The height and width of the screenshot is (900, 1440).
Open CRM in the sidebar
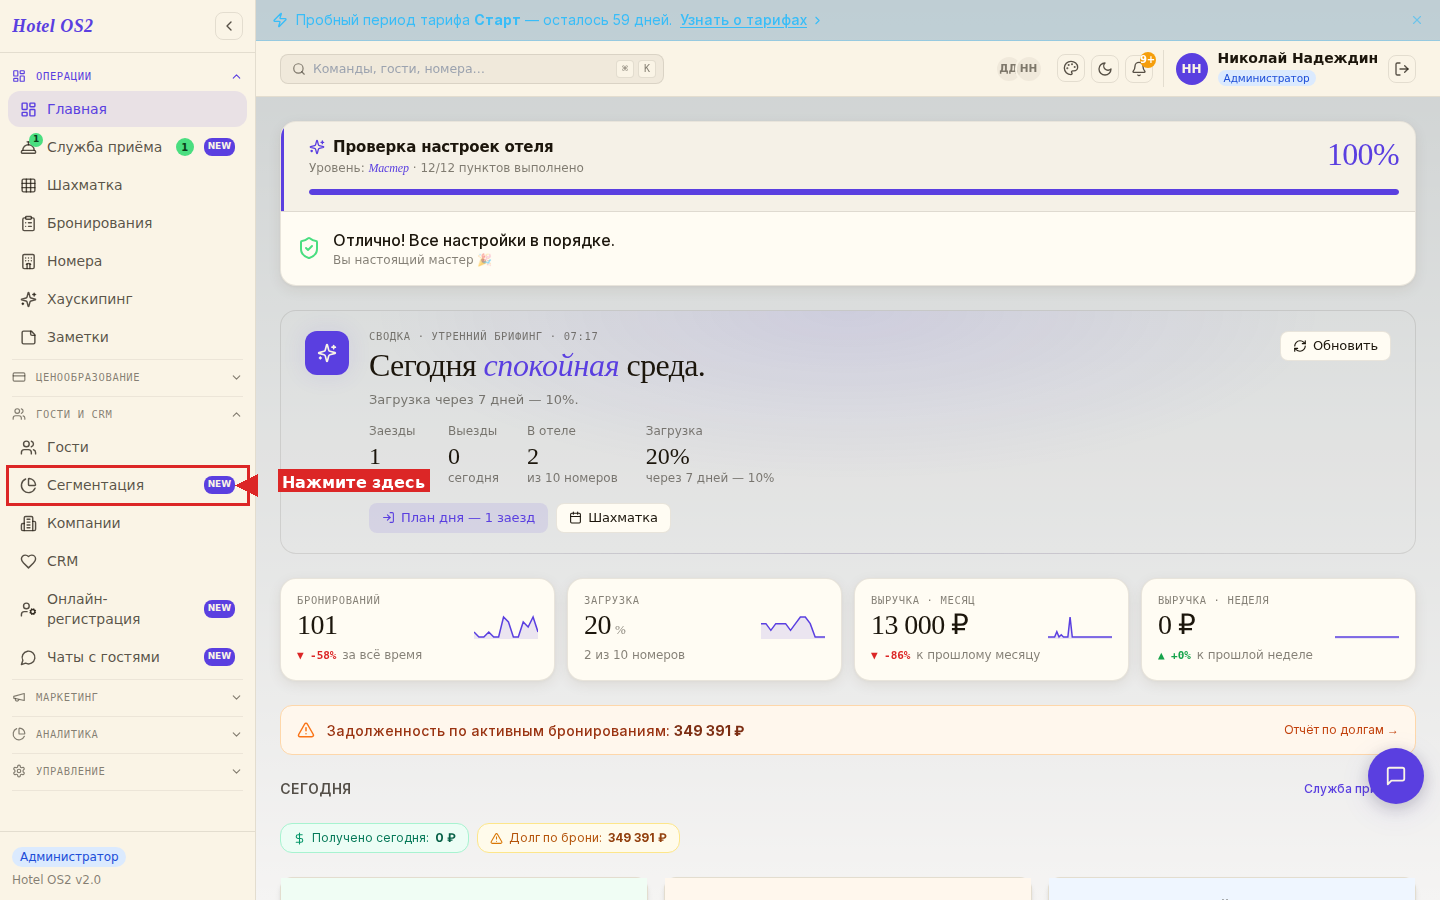[x=127, y=561]
